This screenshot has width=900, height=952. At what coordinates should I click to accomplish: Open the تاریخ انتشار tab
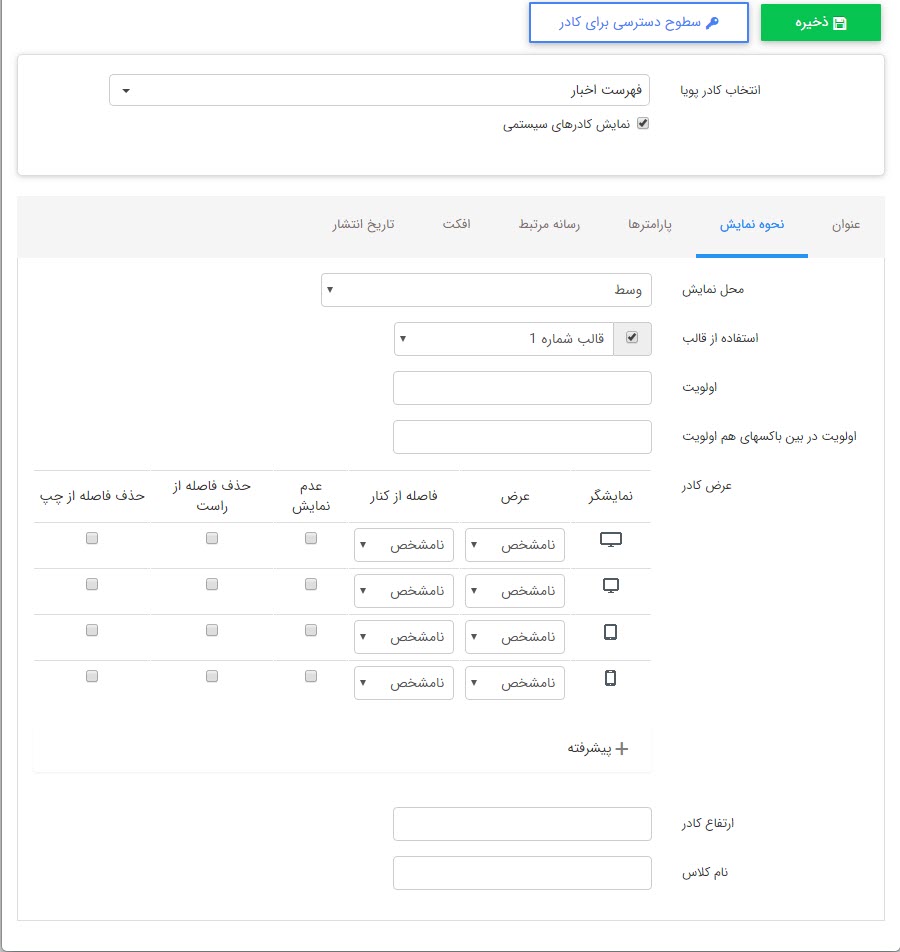362,225
